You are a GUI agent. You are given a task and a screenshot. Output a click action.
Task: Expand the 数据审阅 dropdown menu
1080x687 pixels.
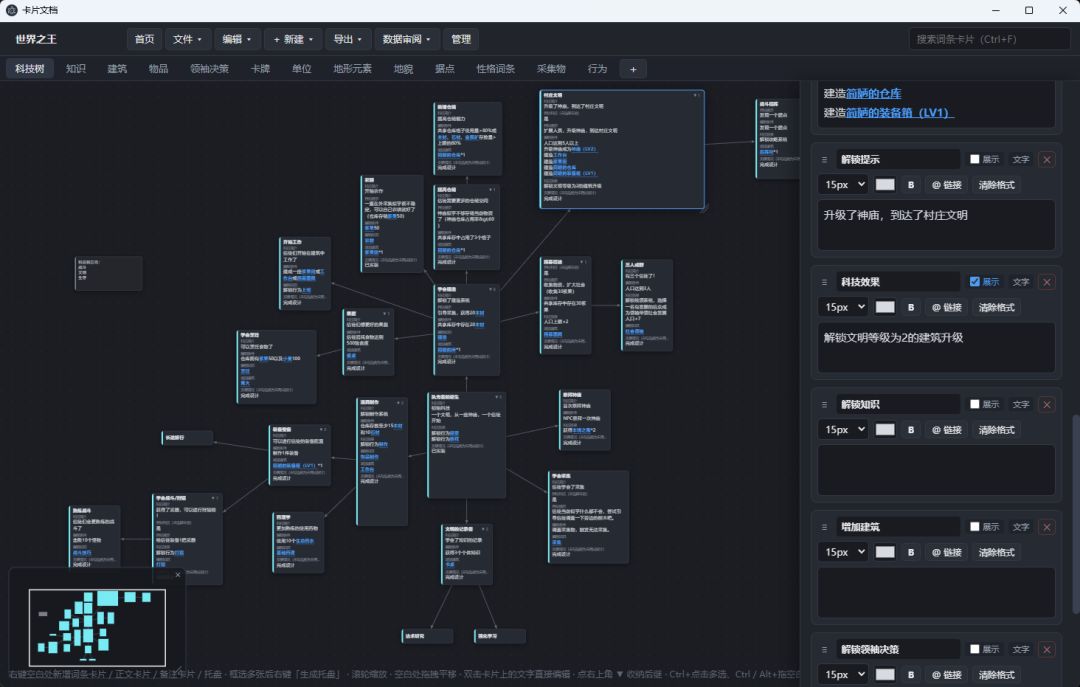coord(406,39)
